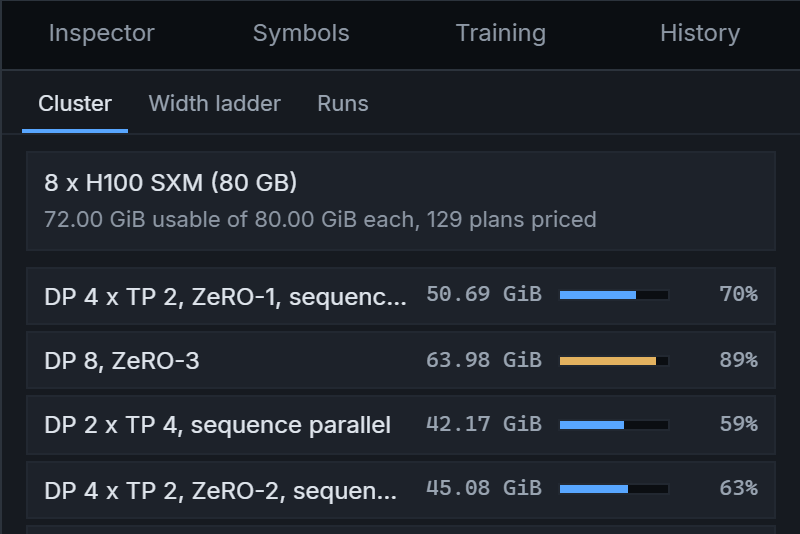Switch to the Symbols tab

click(301, 34)
